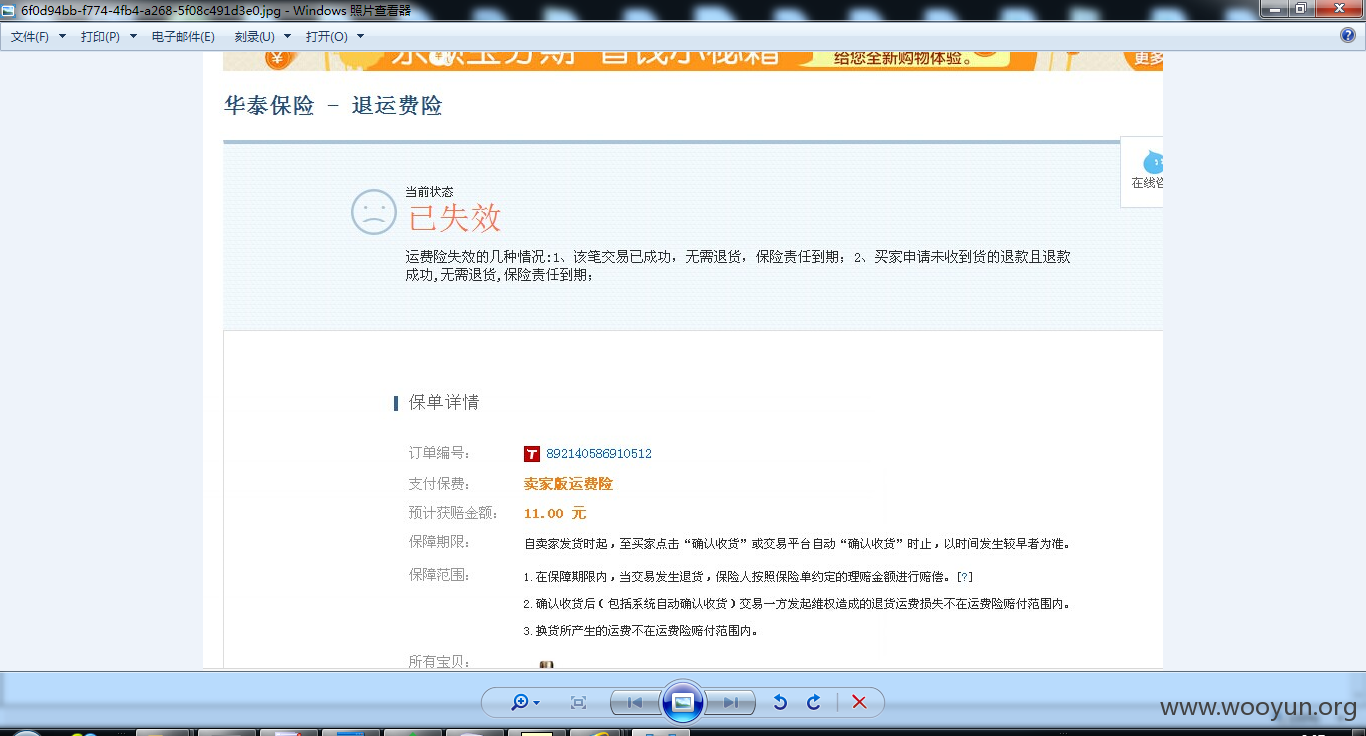Rotate the photo clockwise

[x=814, y=703]
